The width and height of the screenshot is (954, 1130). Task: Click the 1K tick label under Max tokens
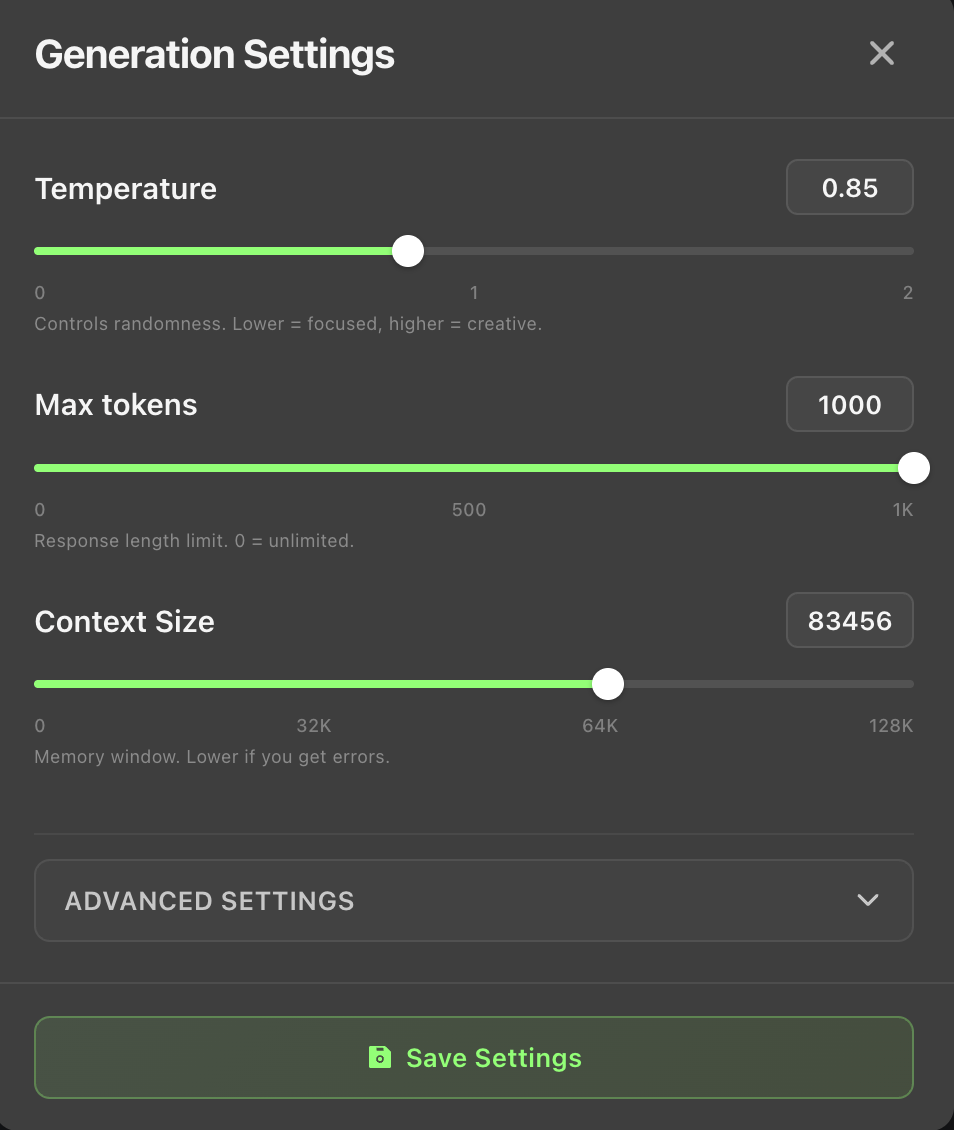coord(902,510)
